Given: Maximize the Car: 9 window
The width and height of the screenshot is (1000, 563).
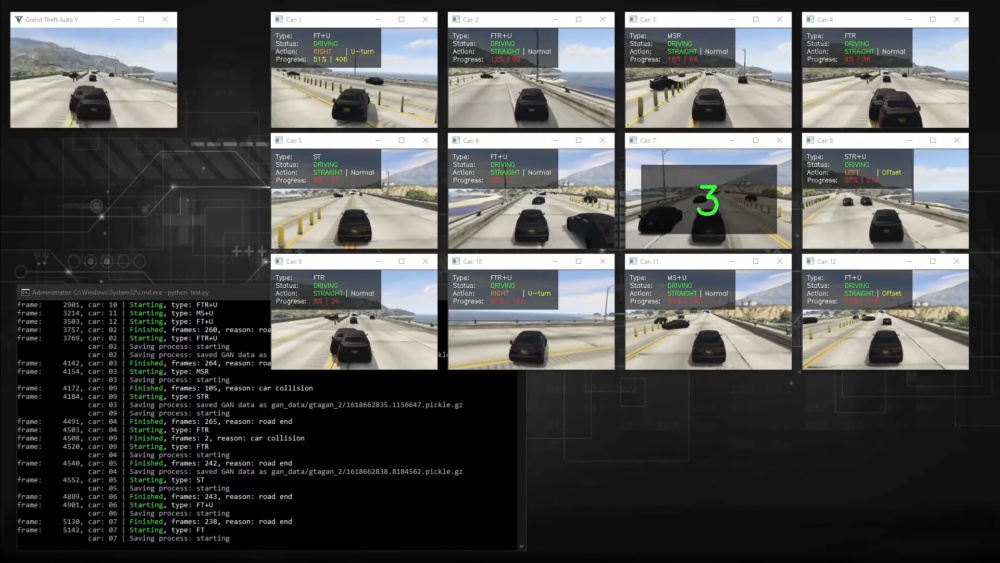Looking at the screenshot, I should click(x=401, y=261).
